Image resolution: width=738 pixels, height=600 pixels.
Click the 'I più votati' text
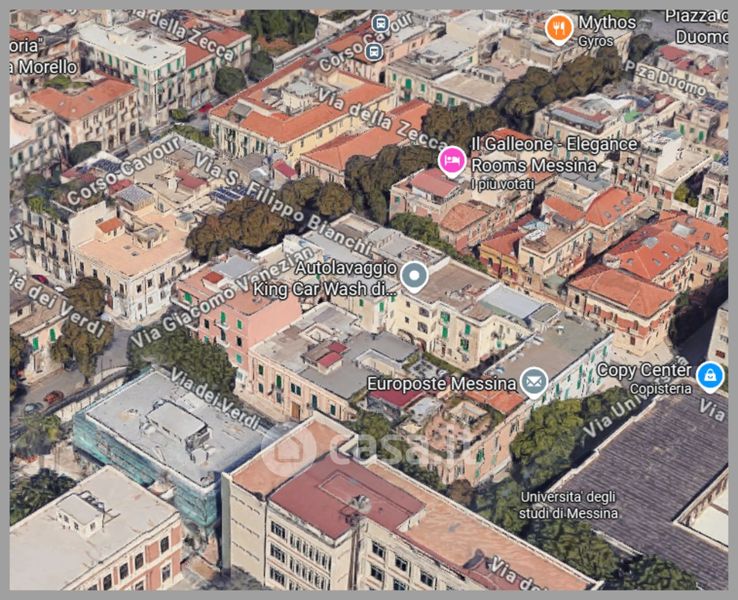(x=503, y=184)
